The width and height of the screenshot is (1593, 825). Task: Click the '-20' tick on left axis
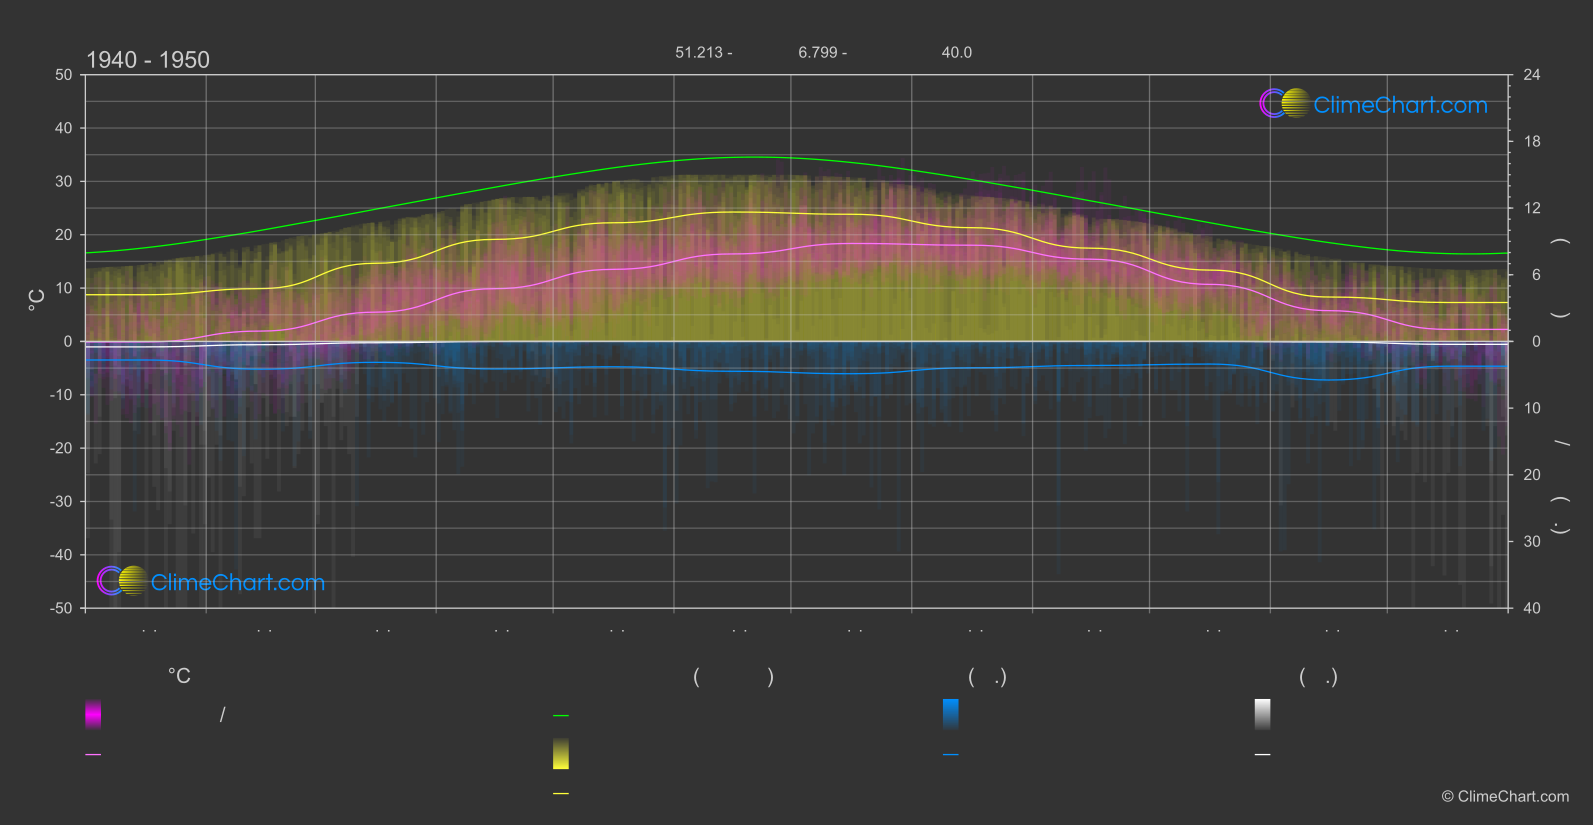tap(62, 448)
